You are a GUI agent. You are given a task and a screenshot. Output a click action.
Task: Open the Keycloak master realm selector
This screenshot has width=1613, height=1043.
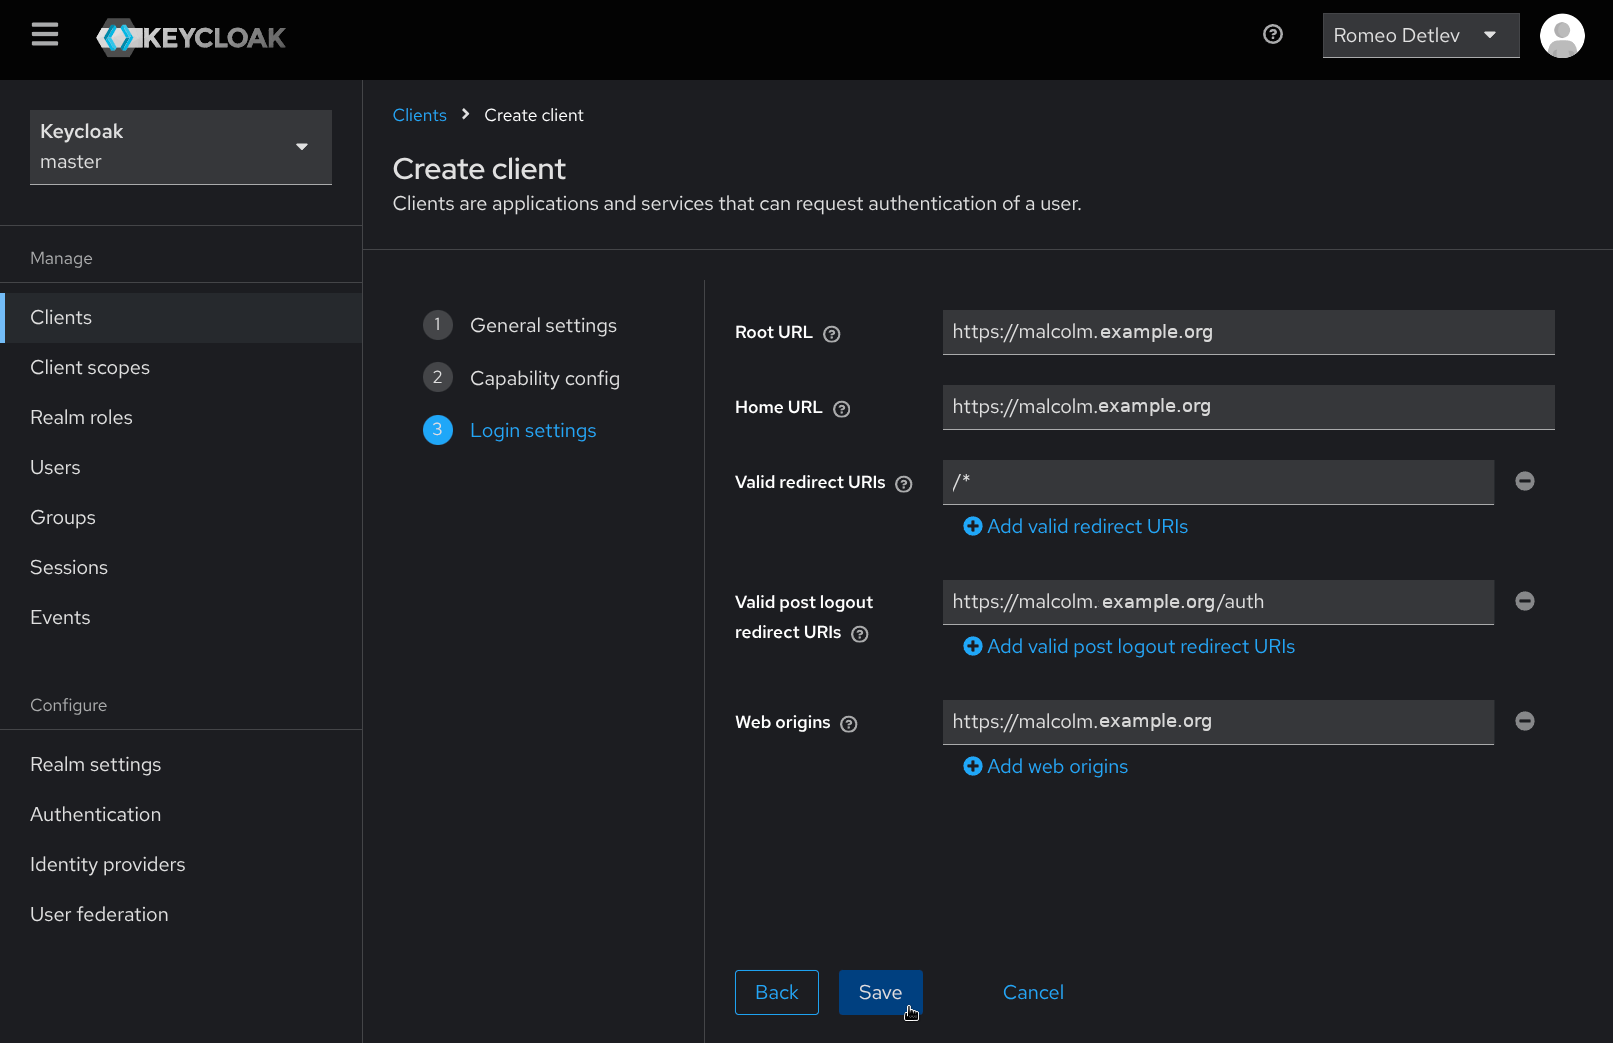[181, 147]
